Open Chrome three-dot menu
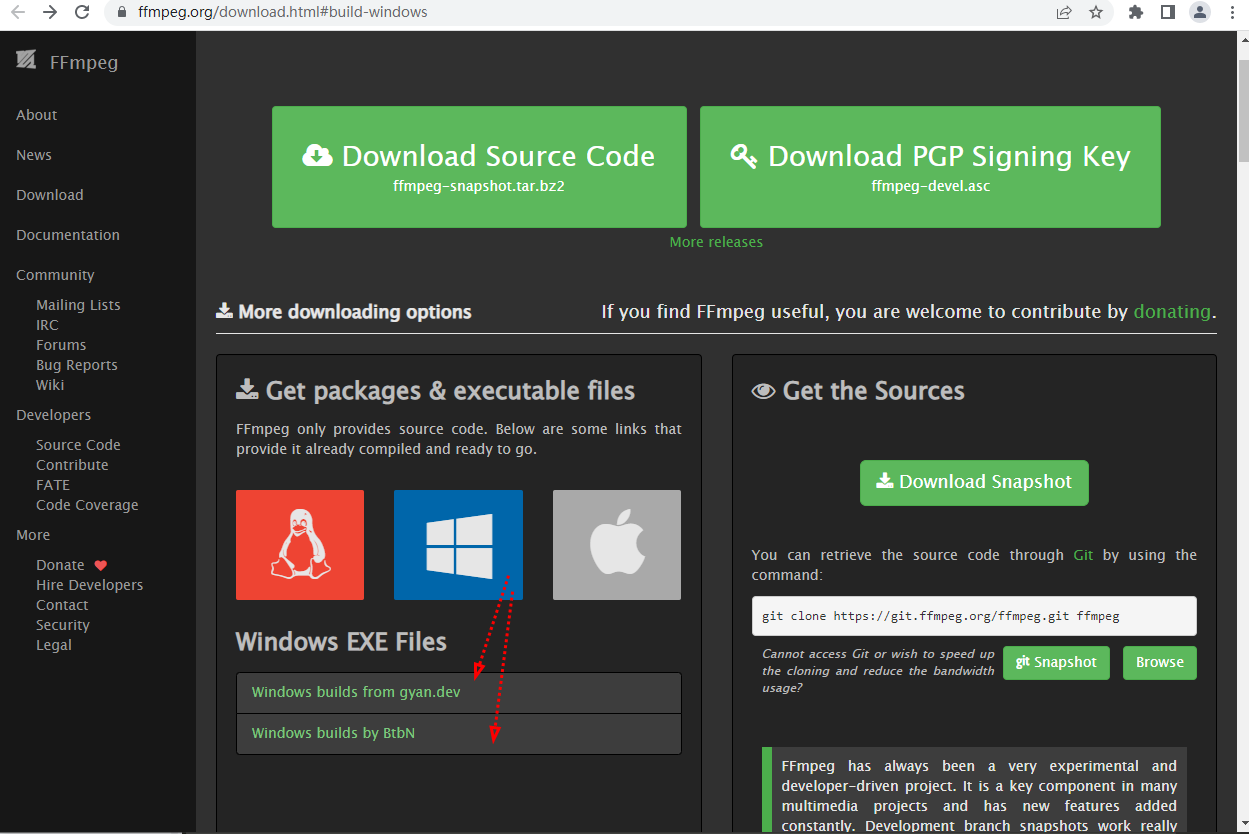Screen dimensions: 1249x834 coord(1231,13)
